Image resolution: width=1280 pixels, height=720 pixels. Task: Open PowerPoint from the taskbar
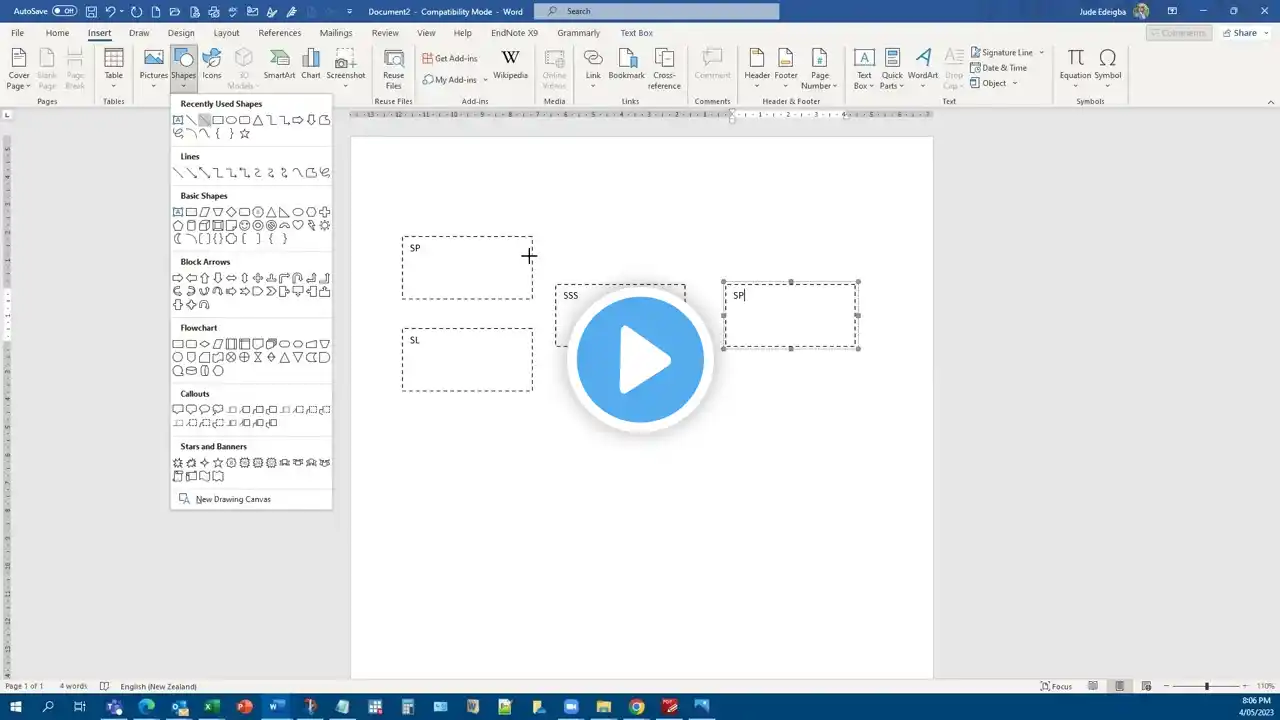[x=244, y=707]
